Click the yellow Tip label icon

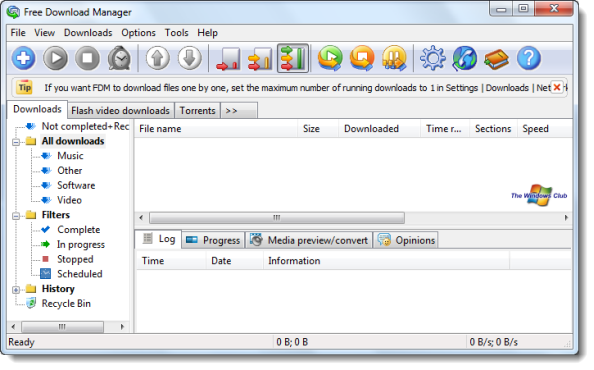tap(25, 87)
